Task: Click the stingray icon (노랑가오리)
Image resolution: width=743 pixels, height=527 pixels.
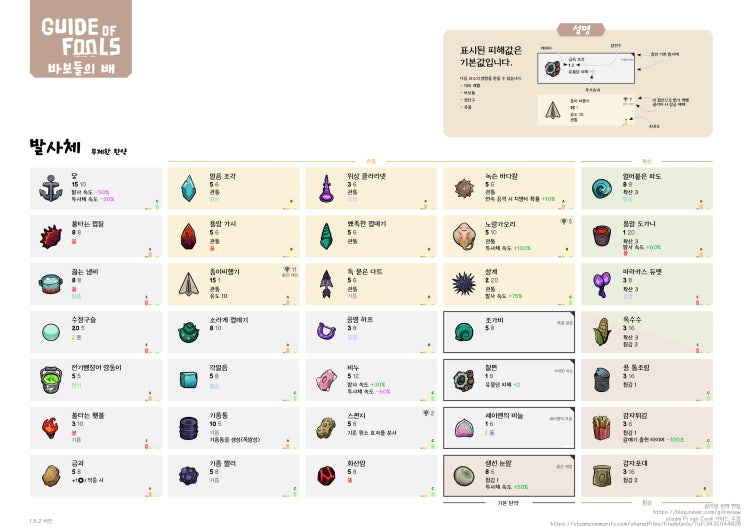Action: tap(464, 236)
